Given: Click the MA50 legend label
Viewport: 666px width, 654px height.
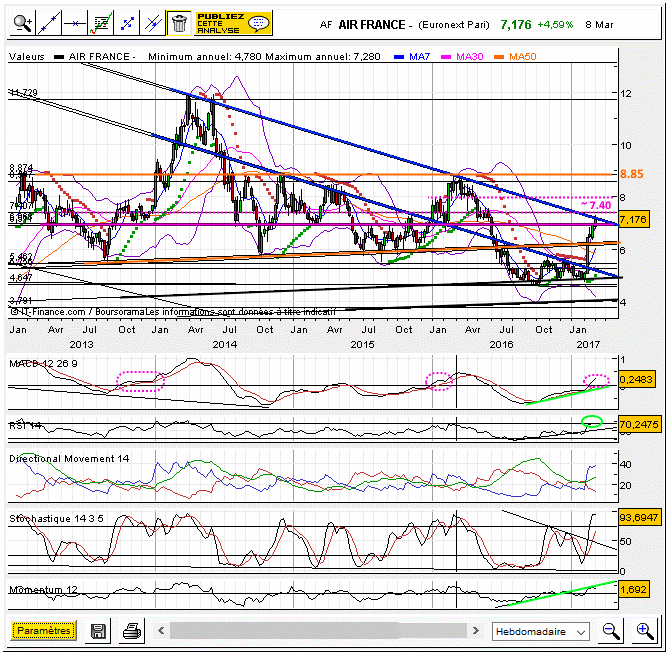Looking at the screenshot, I should click(523, 56).
